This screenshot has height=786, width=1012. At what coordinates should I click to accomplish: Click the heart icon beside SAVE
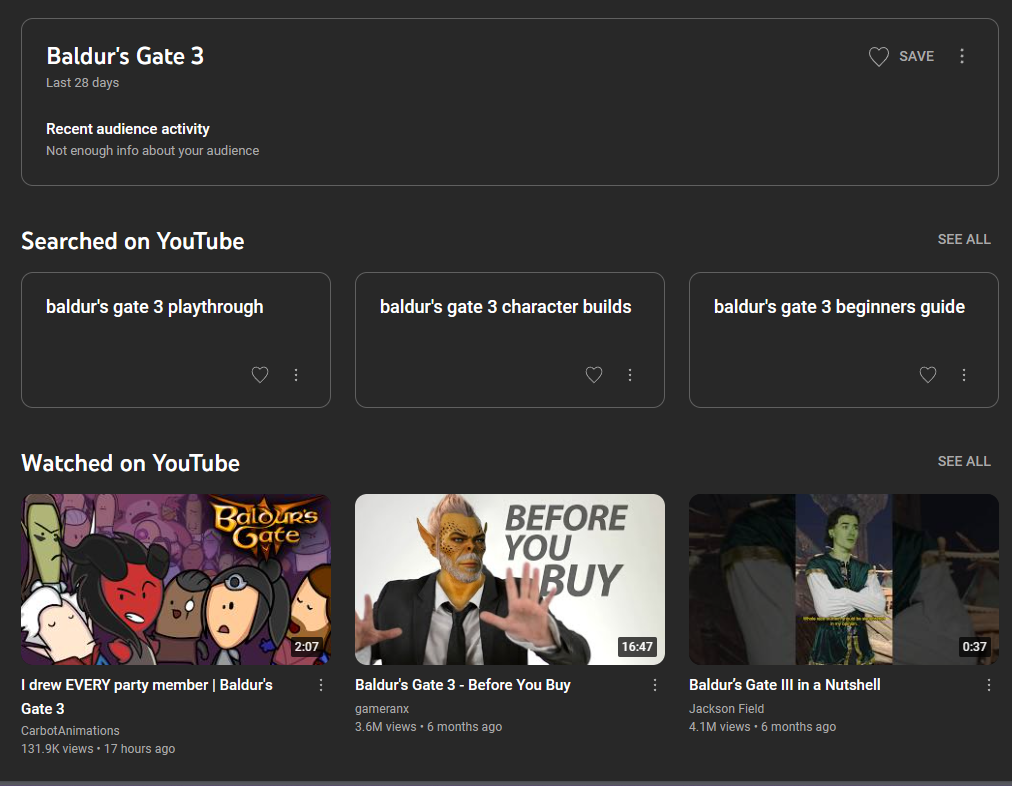tap(878, 57)
